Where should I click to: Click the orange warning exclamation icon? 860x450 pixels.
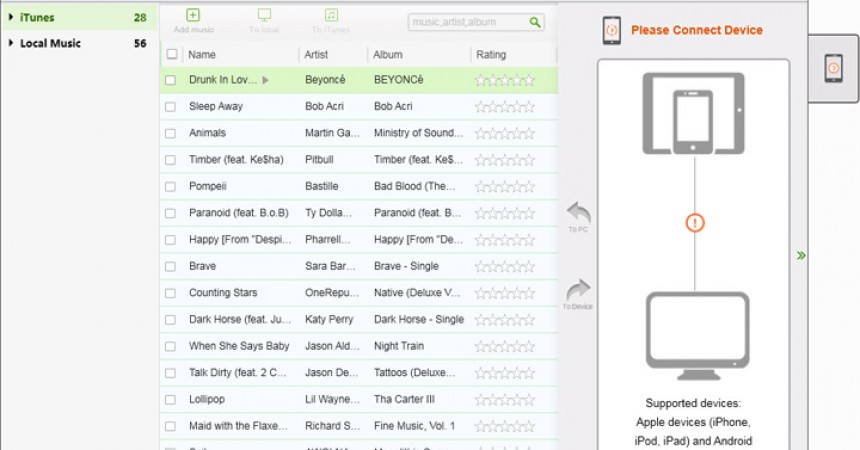695,223
